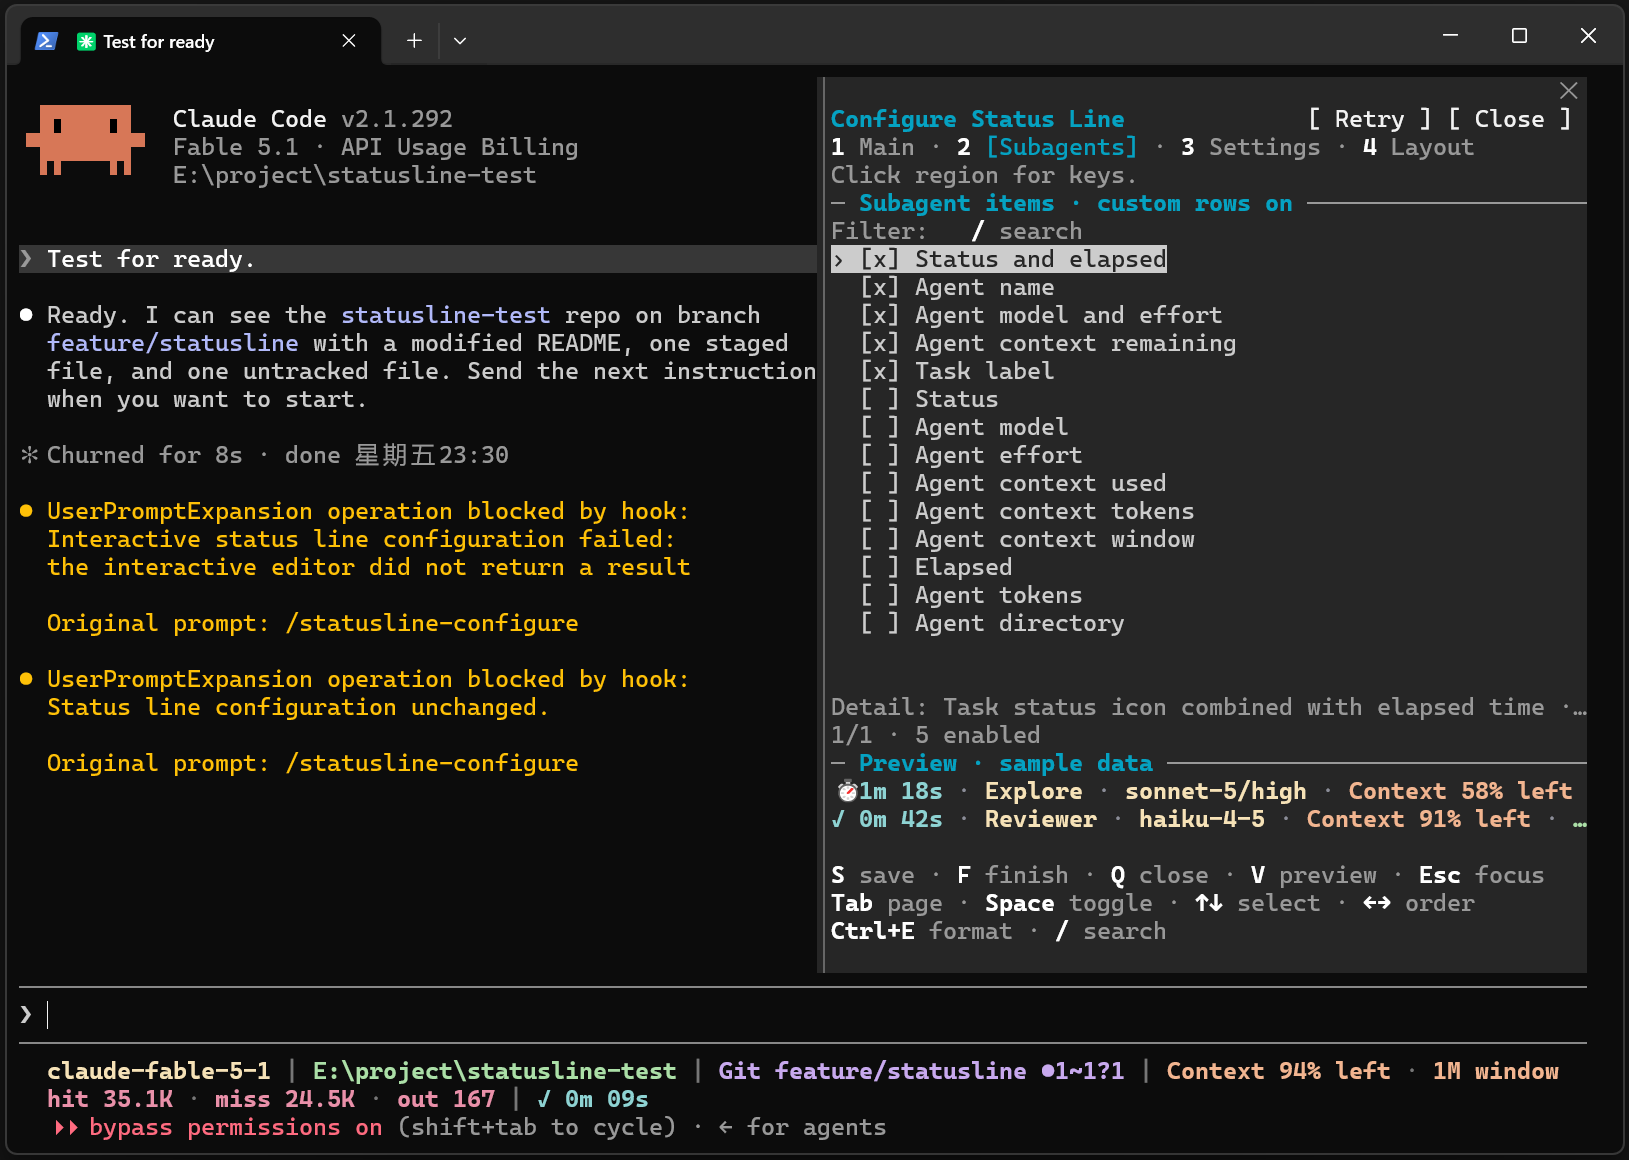This screenshot has height=1160, width=1629.
Task: Enable the 'Agent model' checkbox
Action: pos(880,427)
